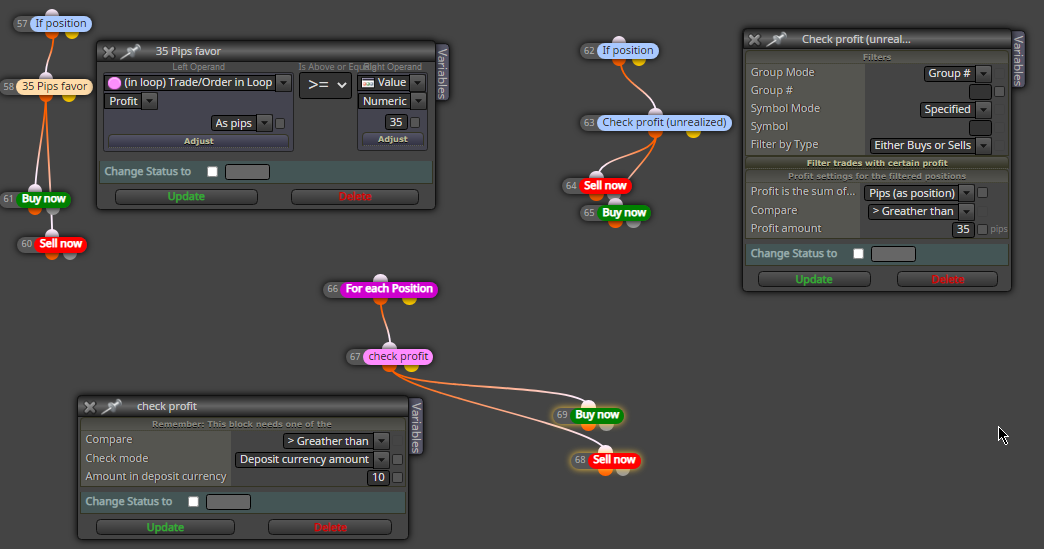The image size is (1044, 549).
Task: Select node 67 check profit
Action: [x=398, y=357]
